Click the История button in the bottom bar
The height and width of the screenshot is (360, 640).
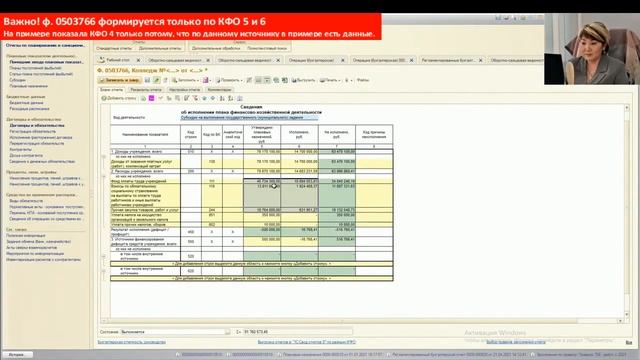point(17,355)
